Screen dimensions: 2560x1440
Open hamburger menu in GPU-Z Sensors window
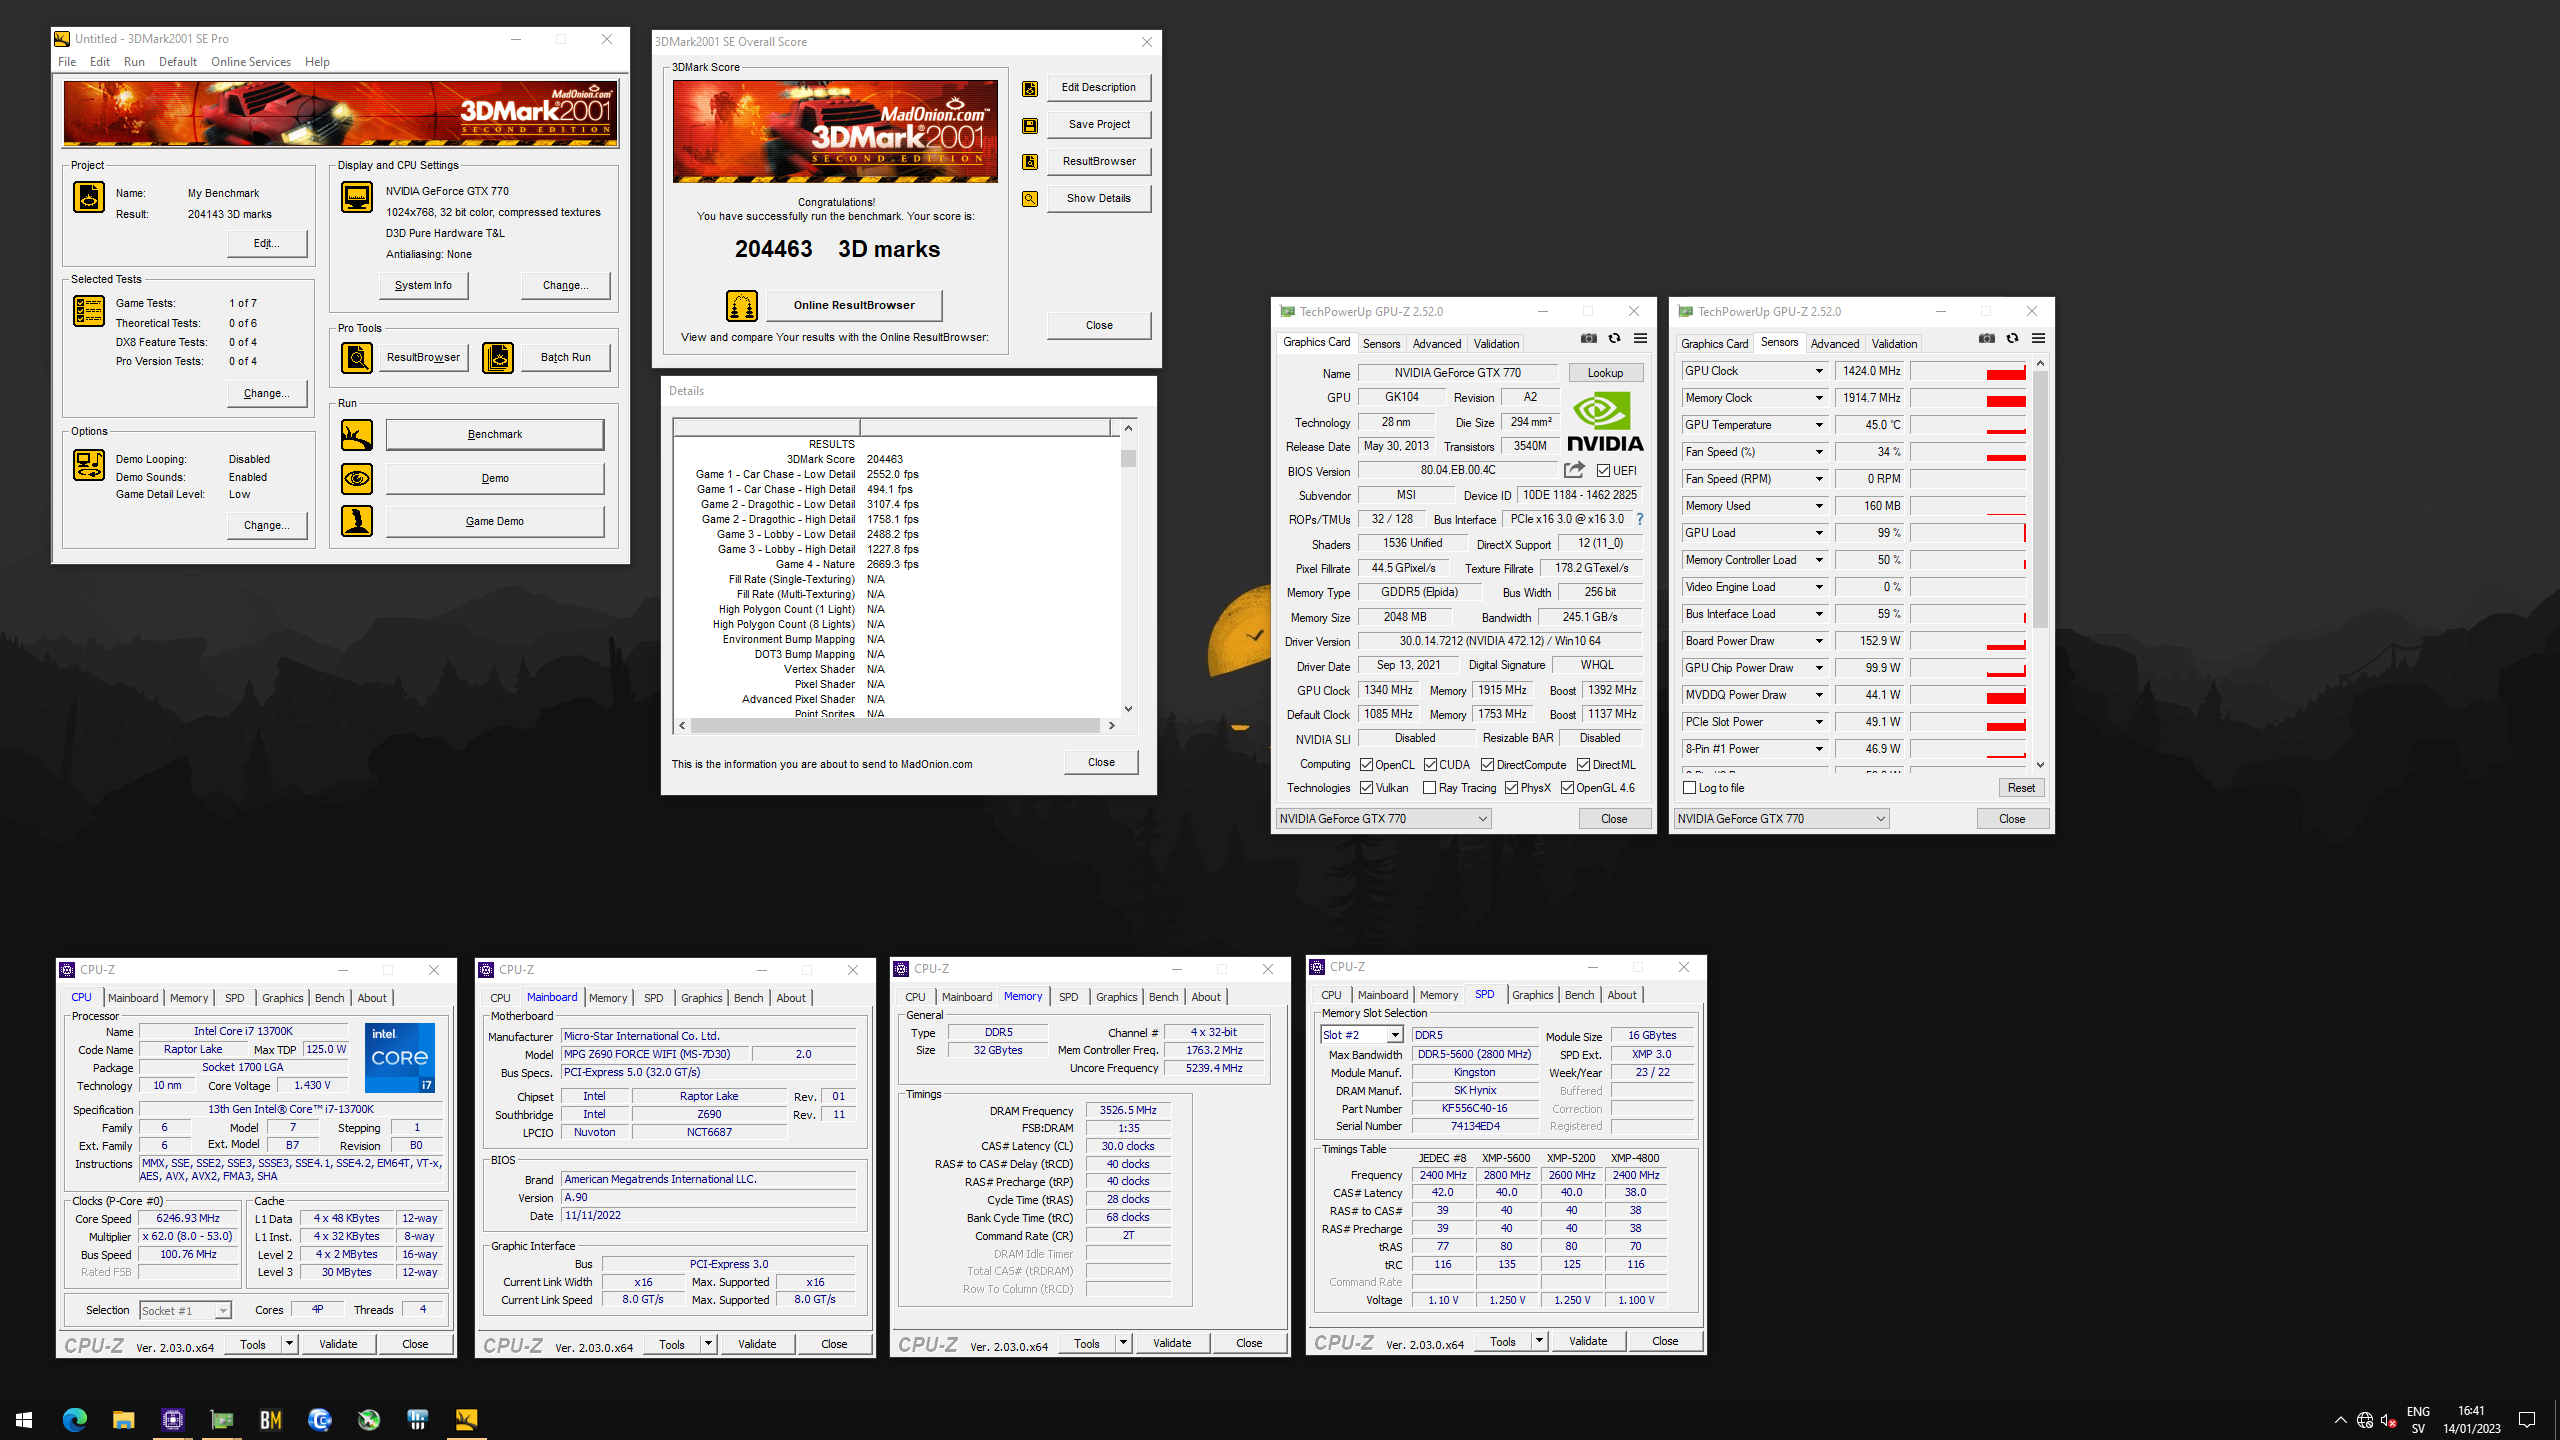tap(2038, 339)
